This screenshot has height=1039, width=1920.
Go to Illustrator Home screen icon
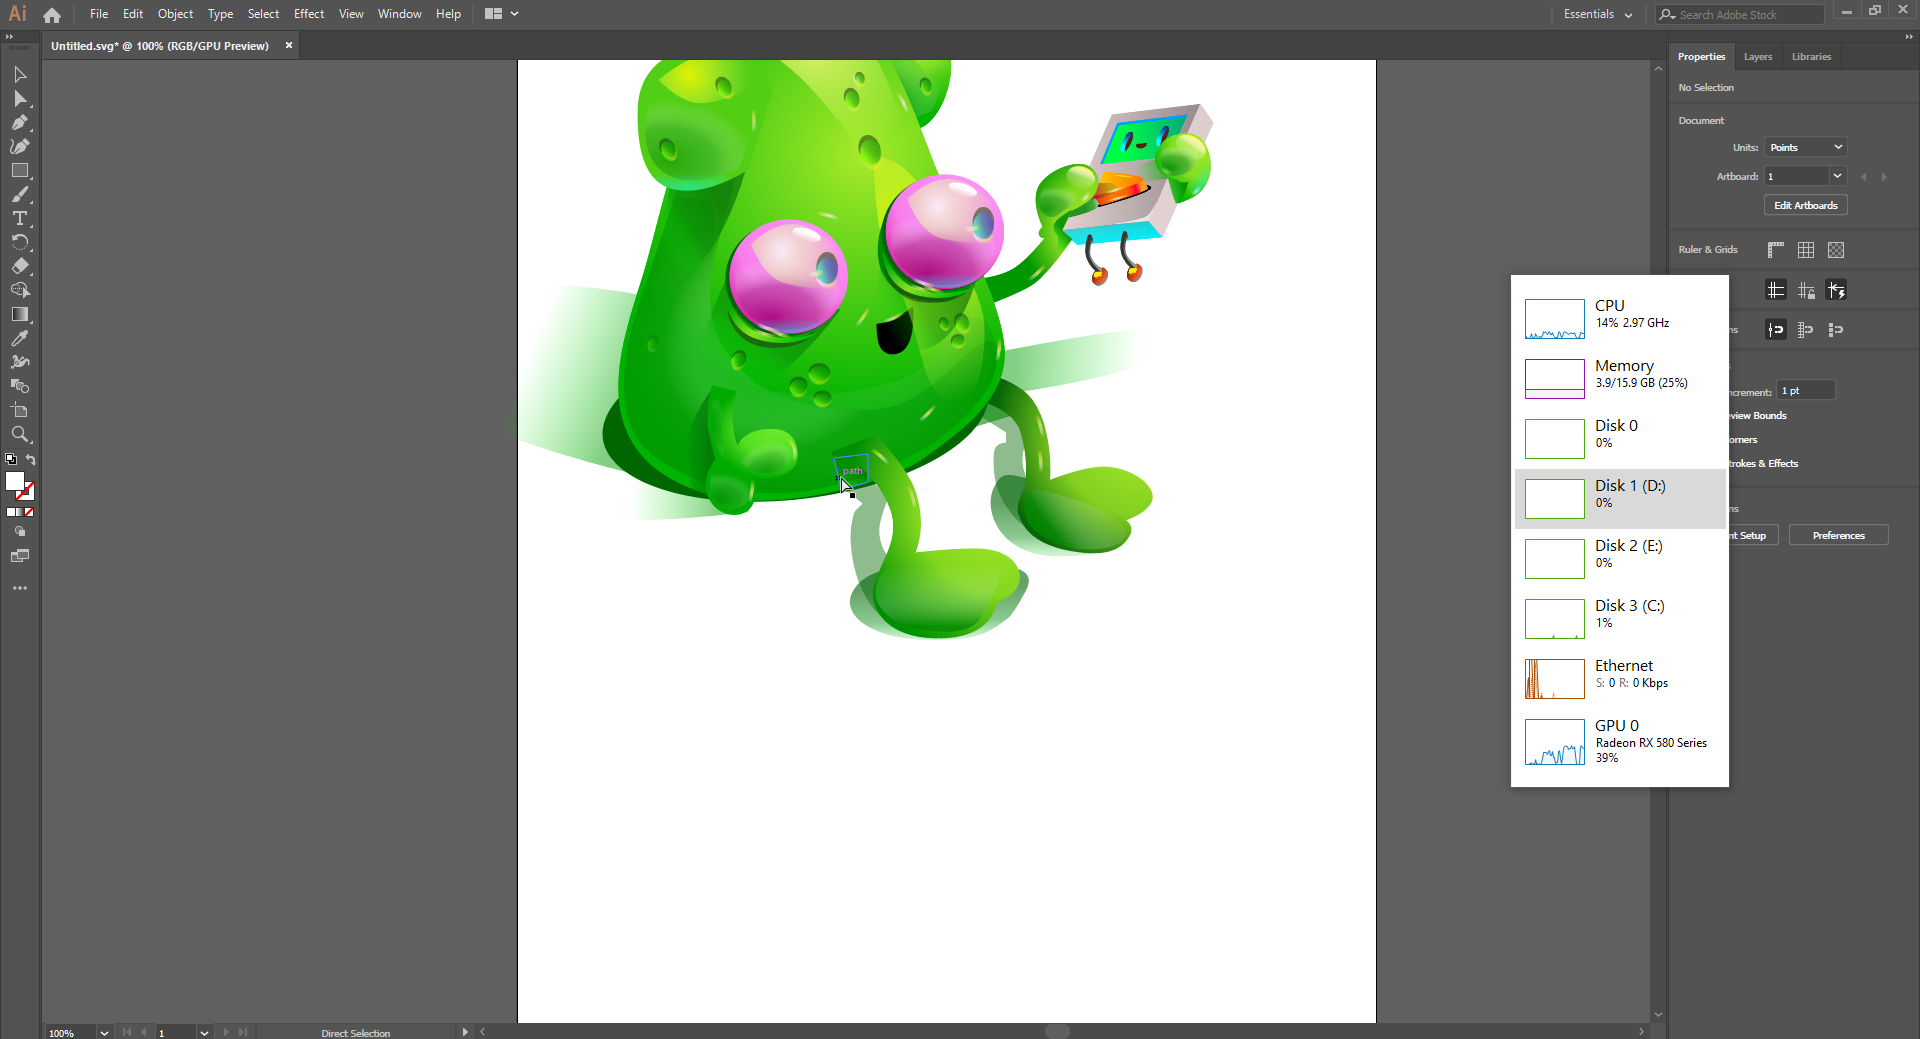(52, 15)
